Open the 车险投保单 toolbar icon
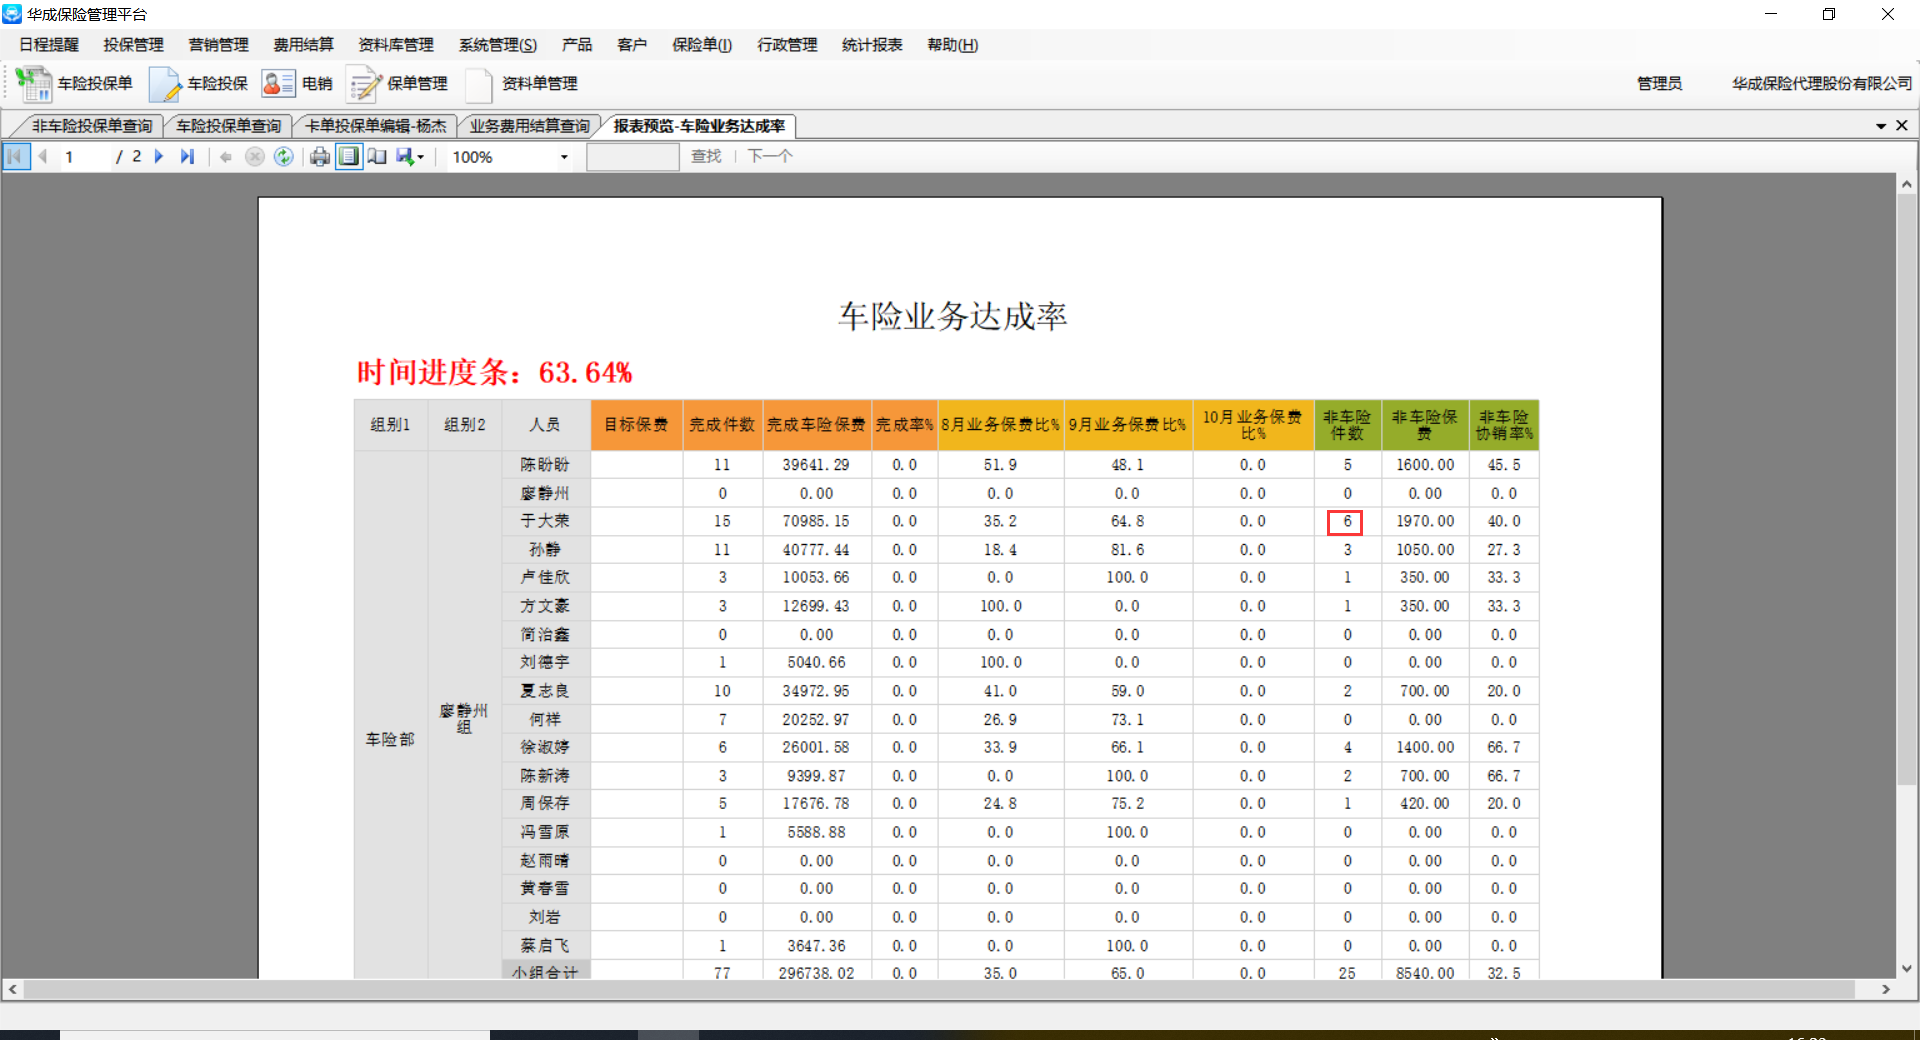 [x=75, y=84]
